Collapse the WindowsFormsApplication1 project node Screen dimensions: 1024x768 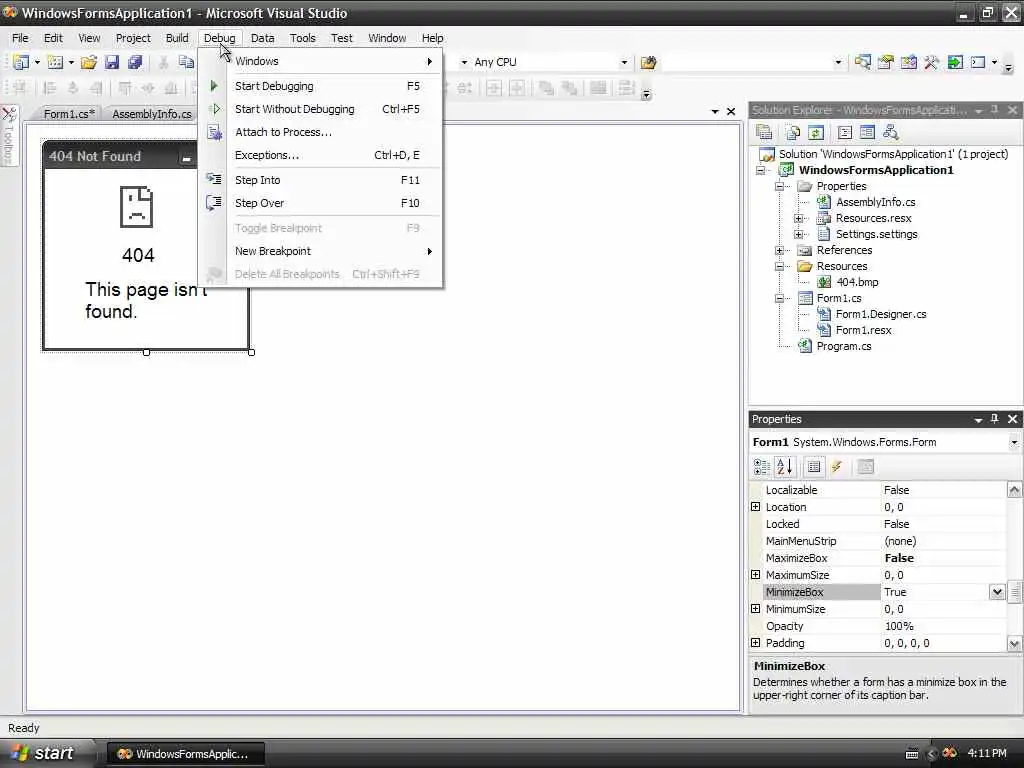pyautogui.click(x=760, y=170)
